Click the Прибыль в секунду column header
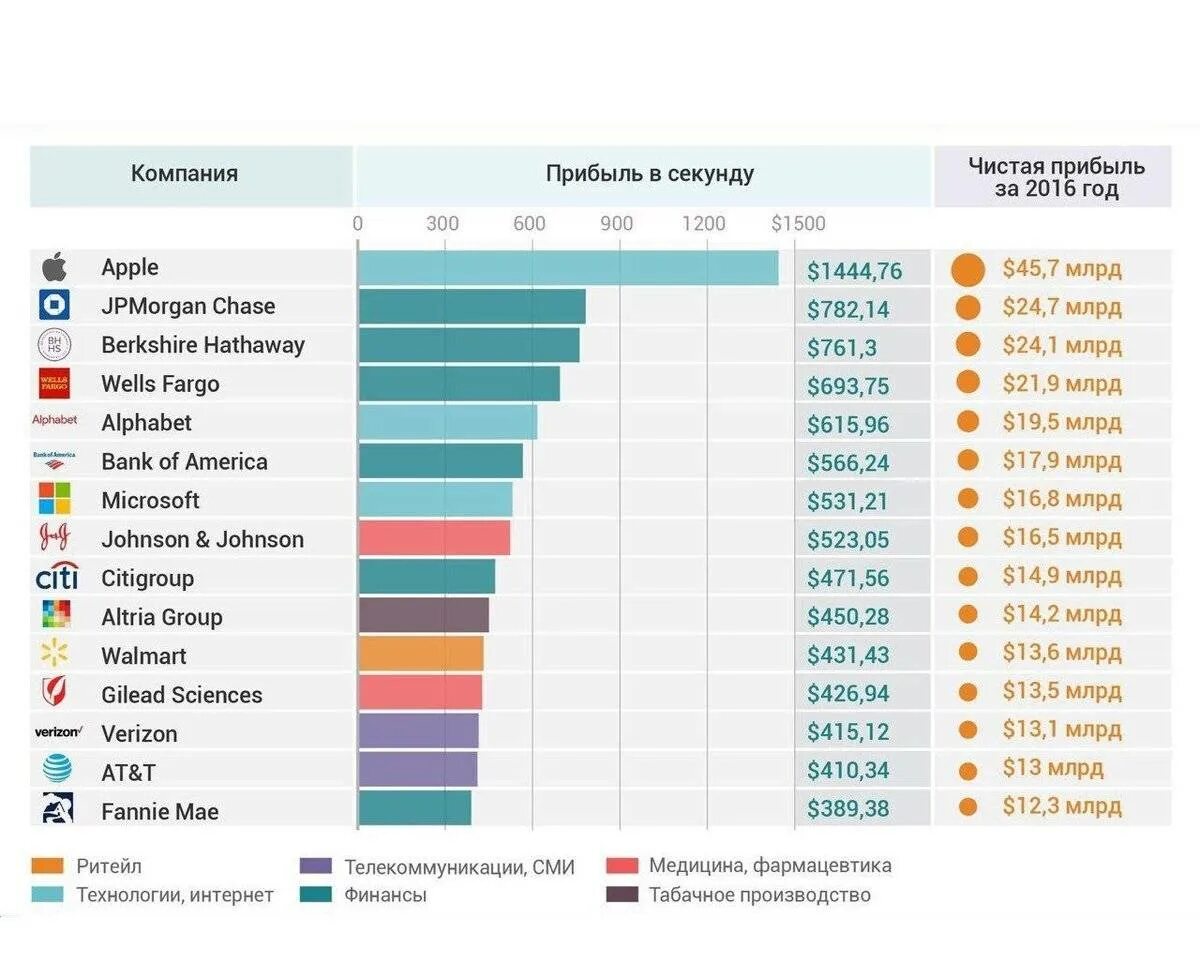Viewport: 1200px width, 978px height. (644, 176)
